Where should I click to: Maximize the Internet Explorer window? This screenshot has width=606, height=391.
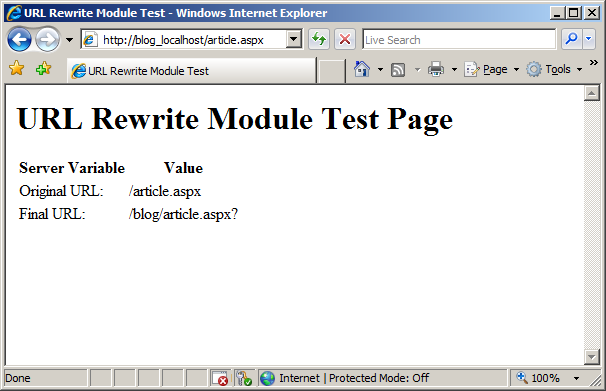(574, 13)
